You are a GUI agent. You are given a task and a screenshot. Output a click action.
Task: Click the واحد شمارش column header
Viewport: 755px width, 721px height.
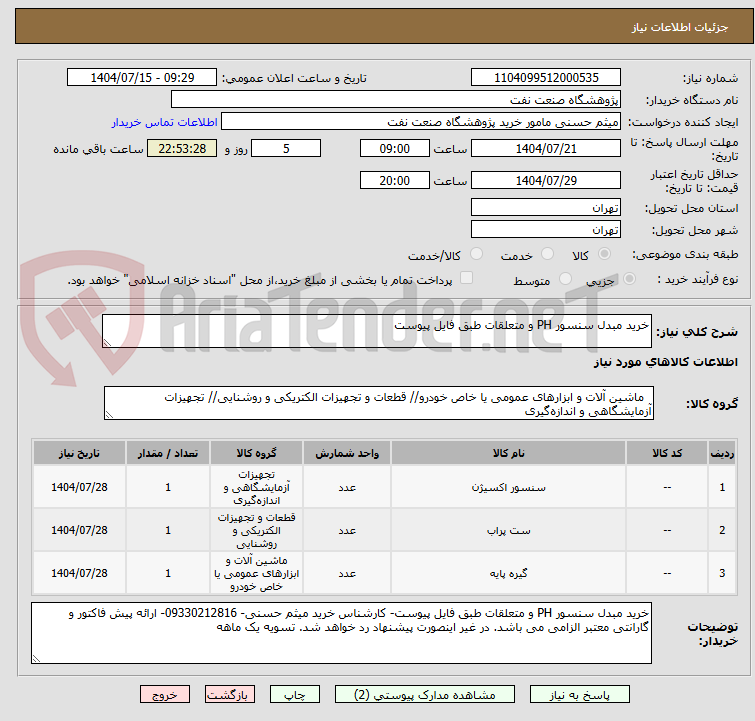point(347,453)
